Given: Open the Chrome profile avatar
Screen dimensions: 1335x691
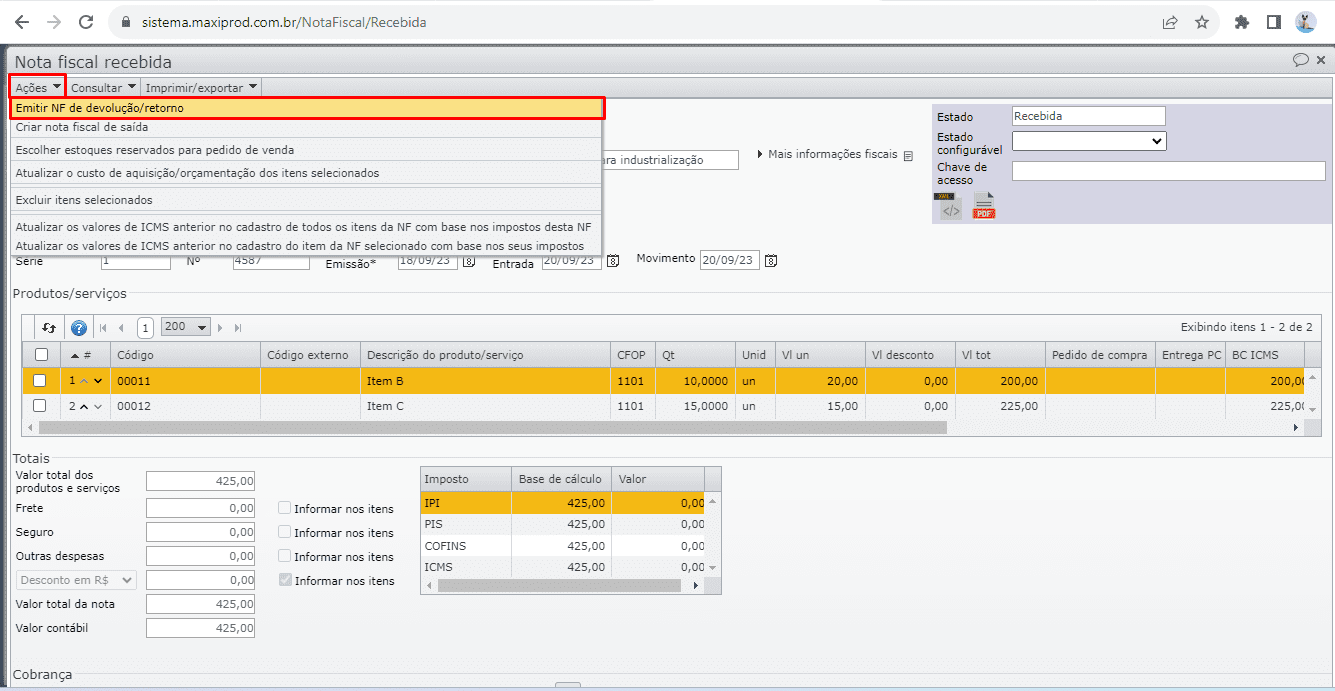Looking at the screenshot, I should pos(1305,22).
